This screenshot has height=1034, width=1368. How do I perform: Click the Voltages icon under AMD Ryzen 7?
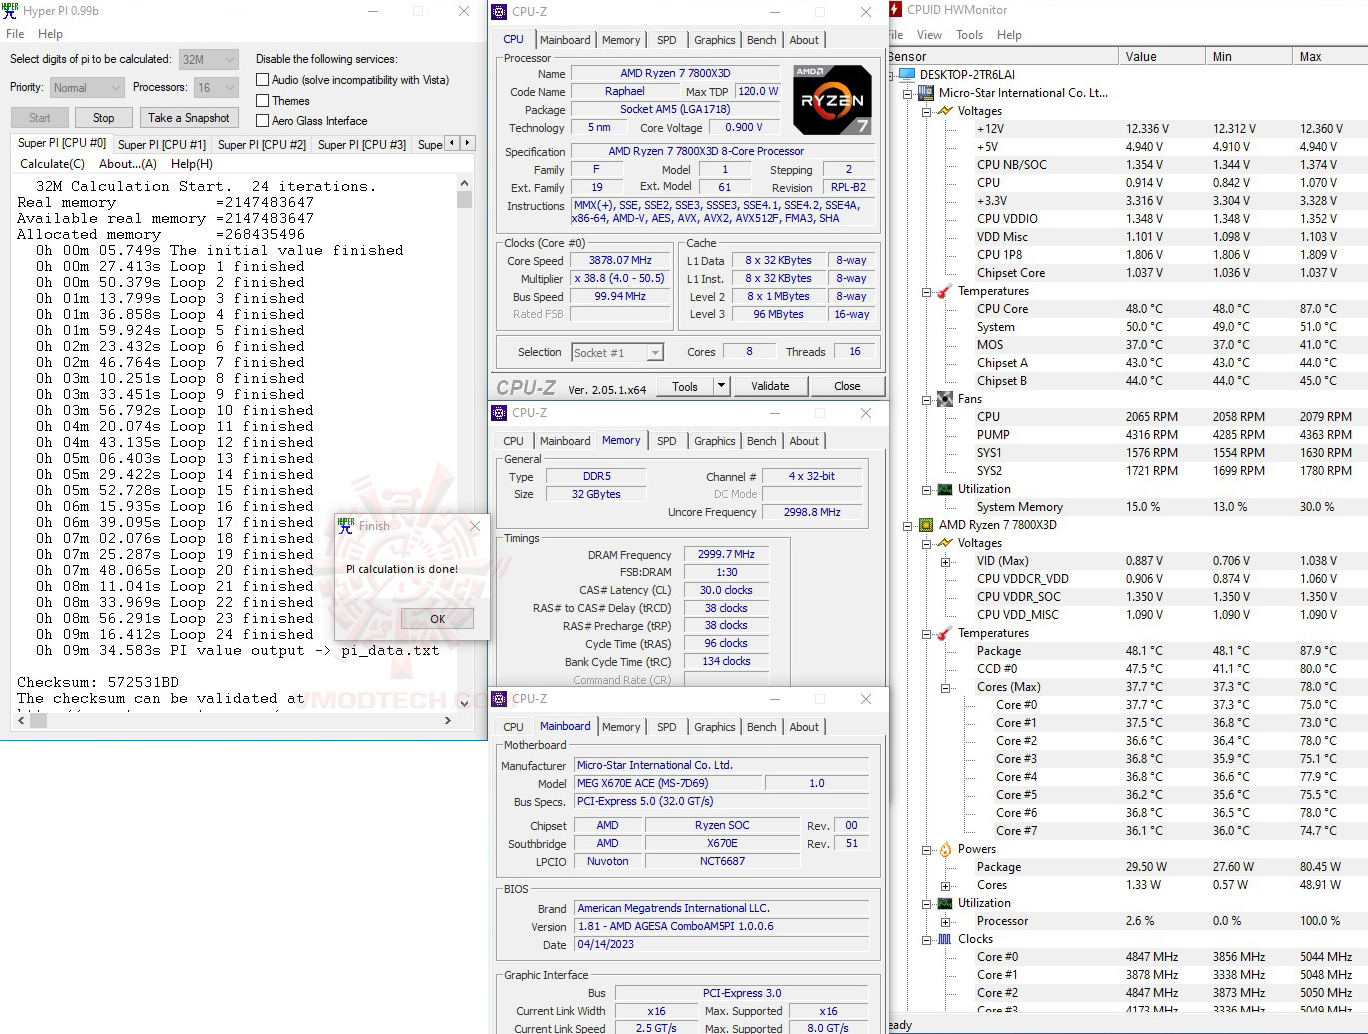tap(945, 543)
